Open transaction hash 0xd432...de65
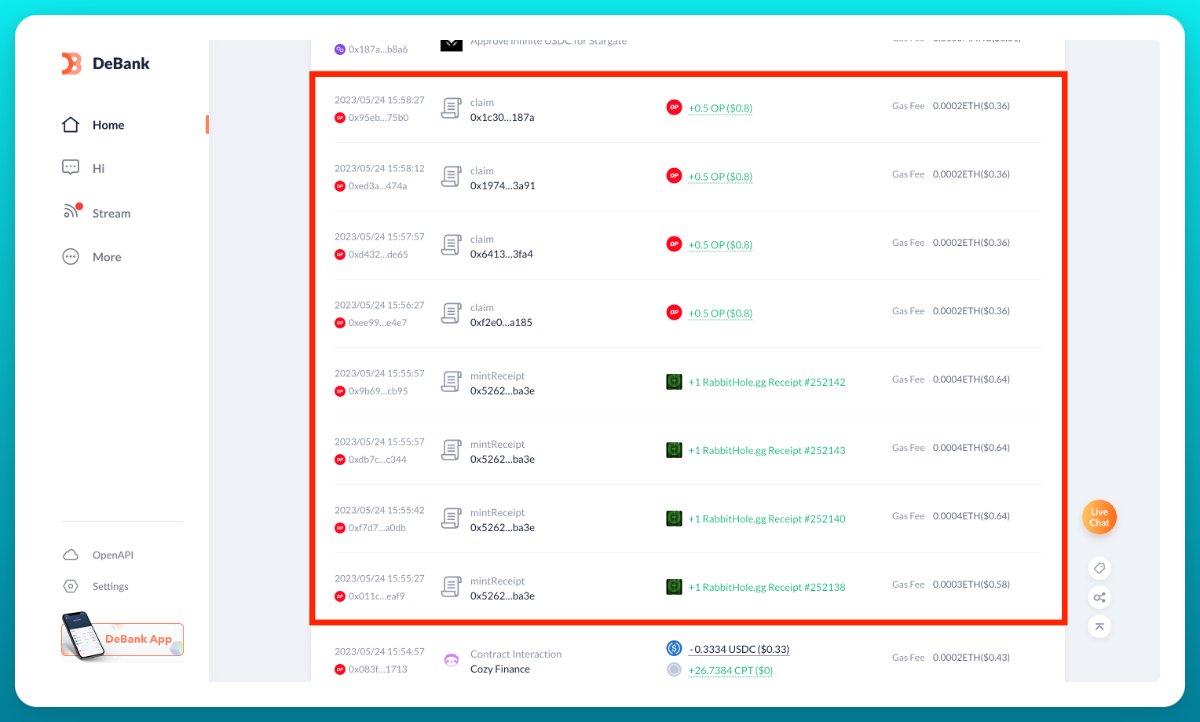The height and width of the screenshot is (722, 1200). pyautogui.click(x=378, y=255)
